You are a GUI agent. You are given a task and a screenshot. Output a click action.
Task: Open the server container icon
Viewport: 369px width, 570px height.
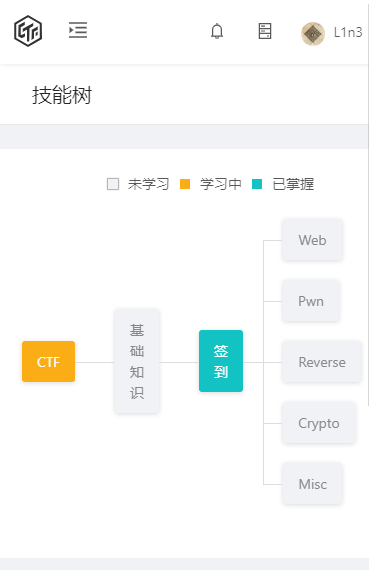[x=265, y=31]
